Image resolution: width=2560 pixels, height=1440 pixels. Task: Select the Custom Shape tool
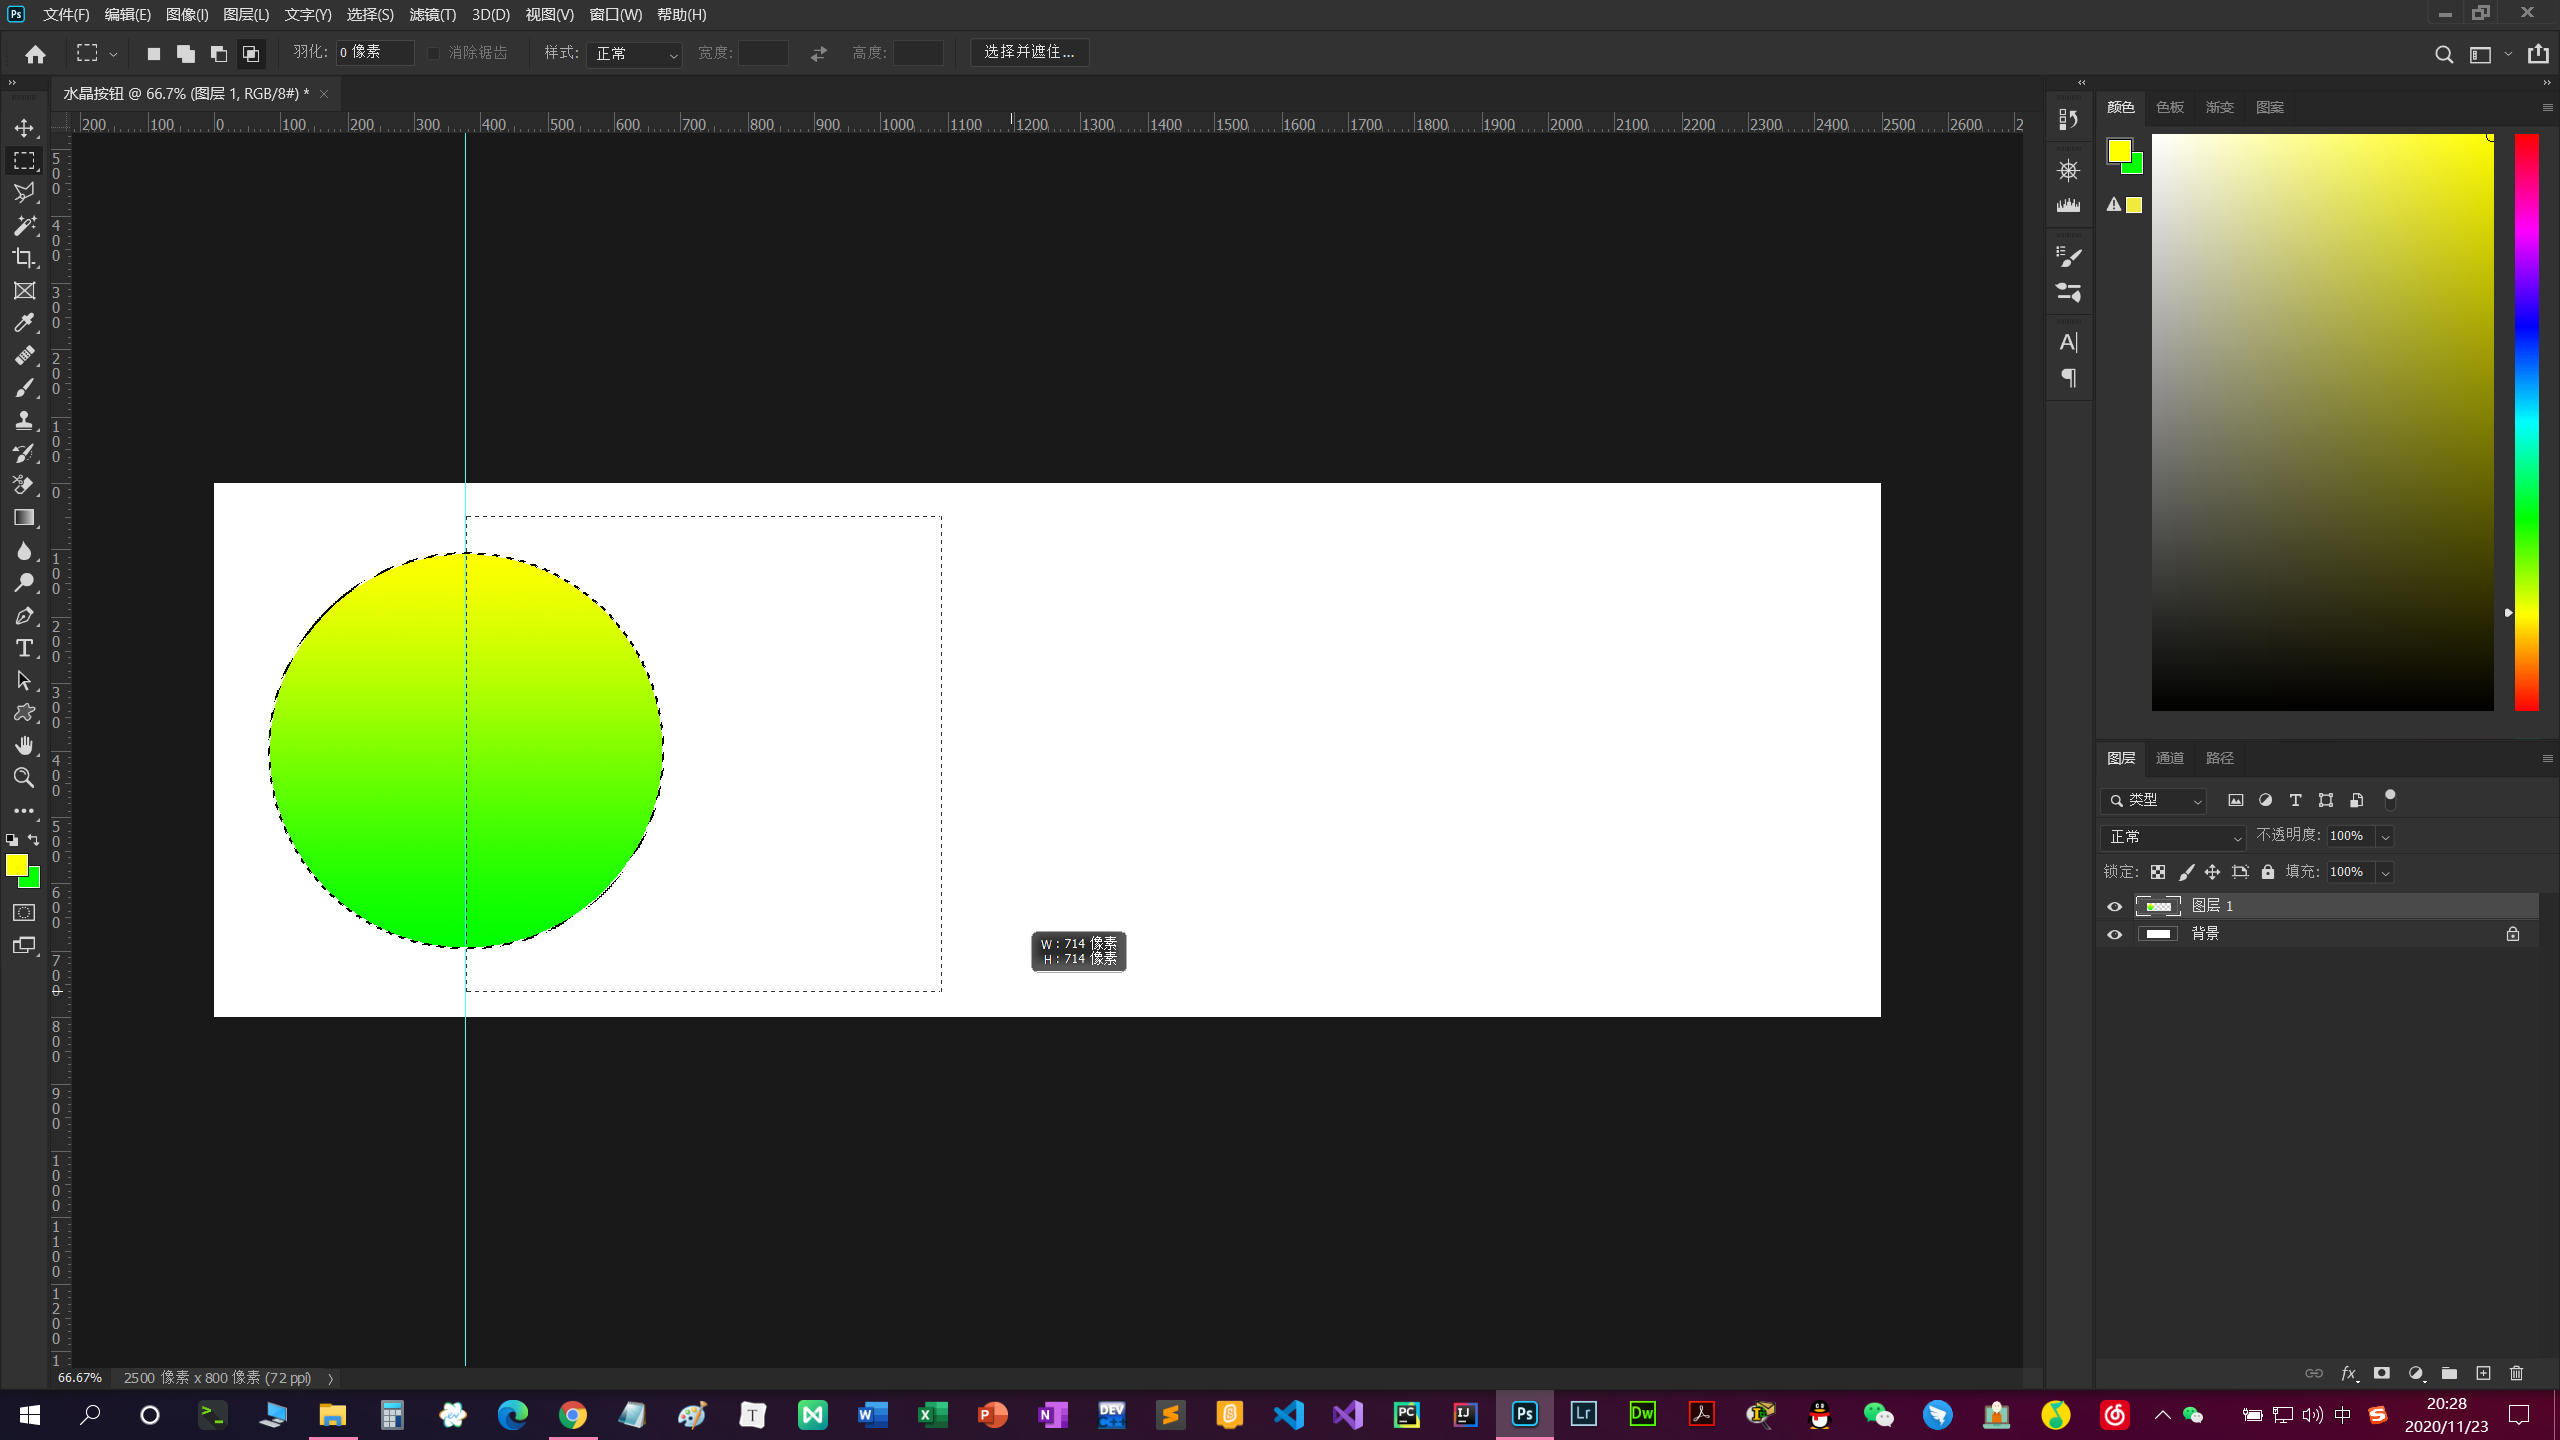coord(24,713)
